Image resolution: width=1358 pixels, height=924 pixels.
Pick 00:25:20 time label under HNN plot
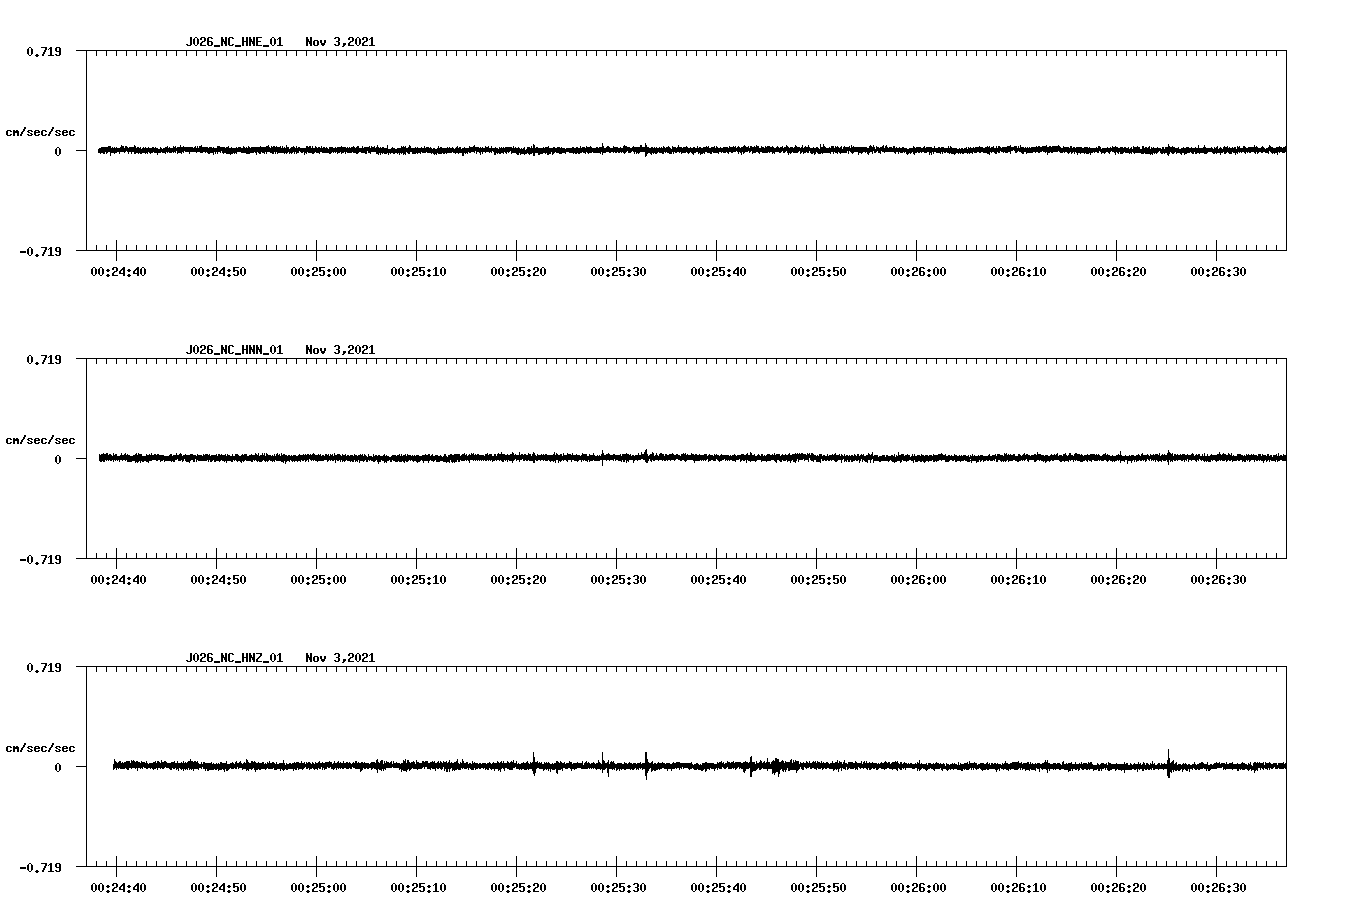(518, 580)
